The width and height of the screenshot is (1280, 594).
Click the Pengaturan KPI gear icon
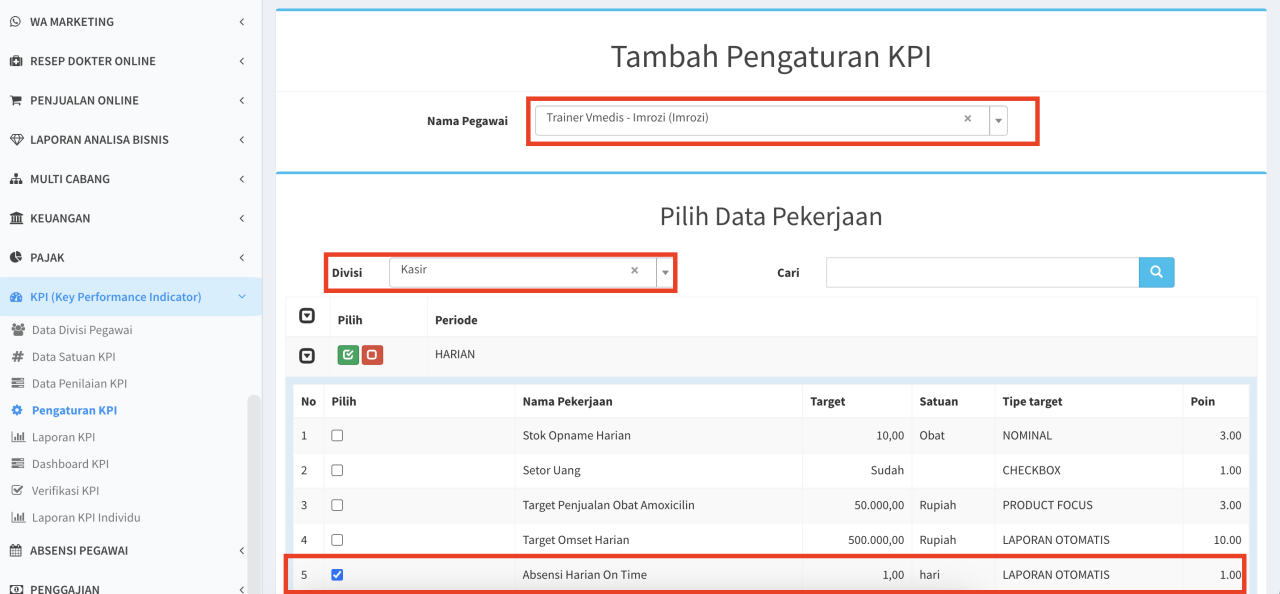tap(17, 411)
